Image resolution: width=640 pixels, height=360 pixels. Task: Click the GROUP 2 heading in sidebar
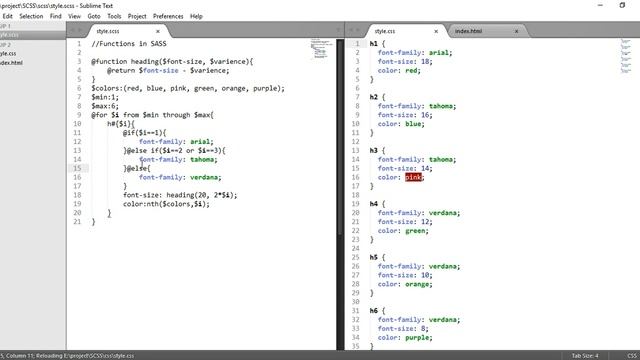[5, 44]
